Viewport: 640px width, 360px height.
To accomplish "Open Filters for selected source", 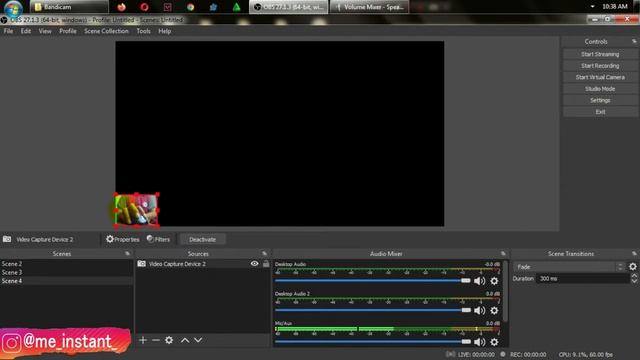I will tap(159, 239).
